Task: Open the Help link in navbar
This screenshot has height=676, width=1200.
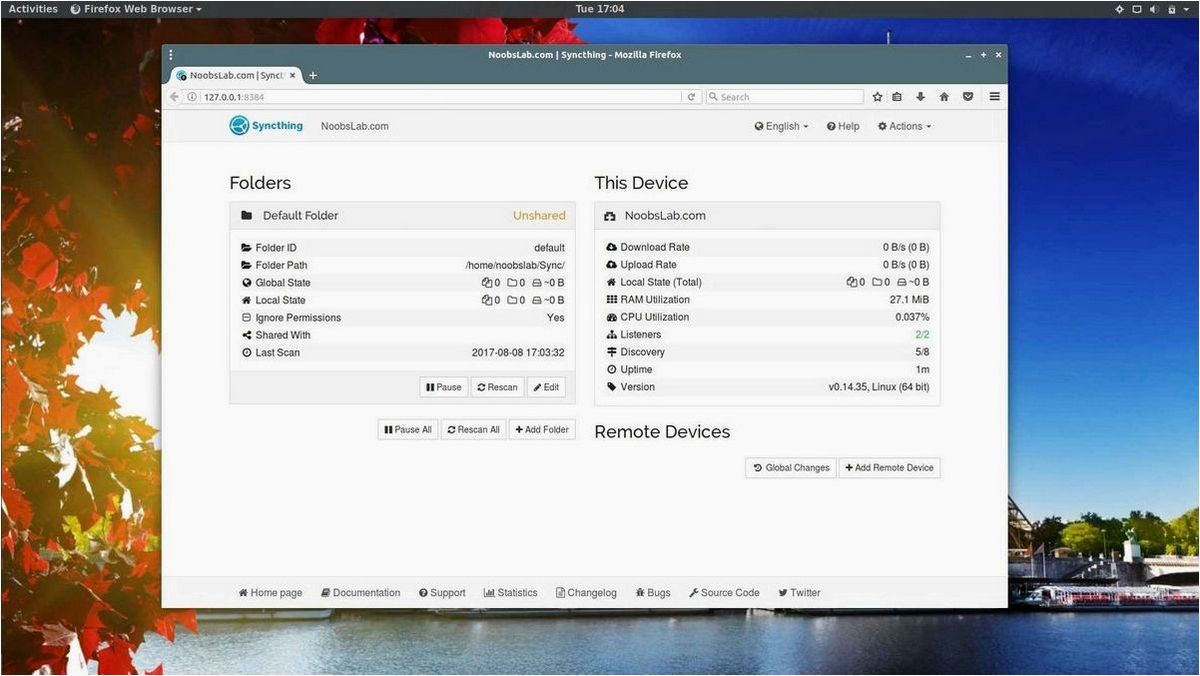Action: [x=843, y=126]
